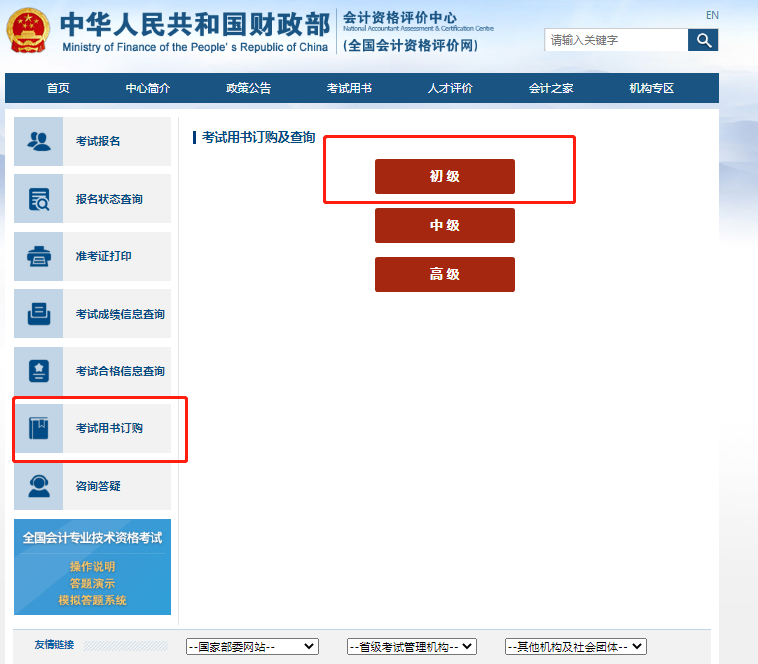Click the magnifier search button

[x=703, y=40]
